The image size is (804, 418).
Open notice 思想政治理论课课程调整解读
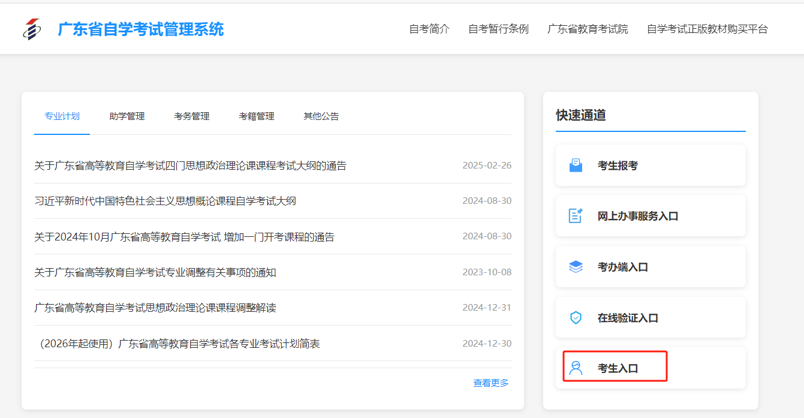click(x=155, y=308)
